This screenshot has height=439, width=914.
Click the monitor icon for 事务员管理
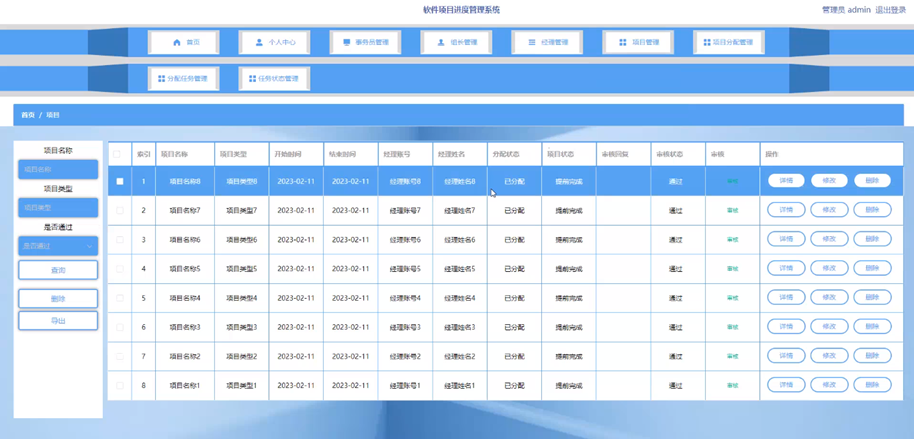click(x=347, y=43)
